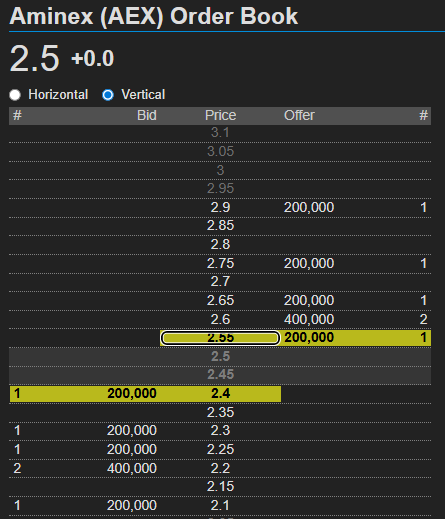
Task: Click the 200,000 bid at price 2.1
Action: pyautogui.click(x=132, y=506)
